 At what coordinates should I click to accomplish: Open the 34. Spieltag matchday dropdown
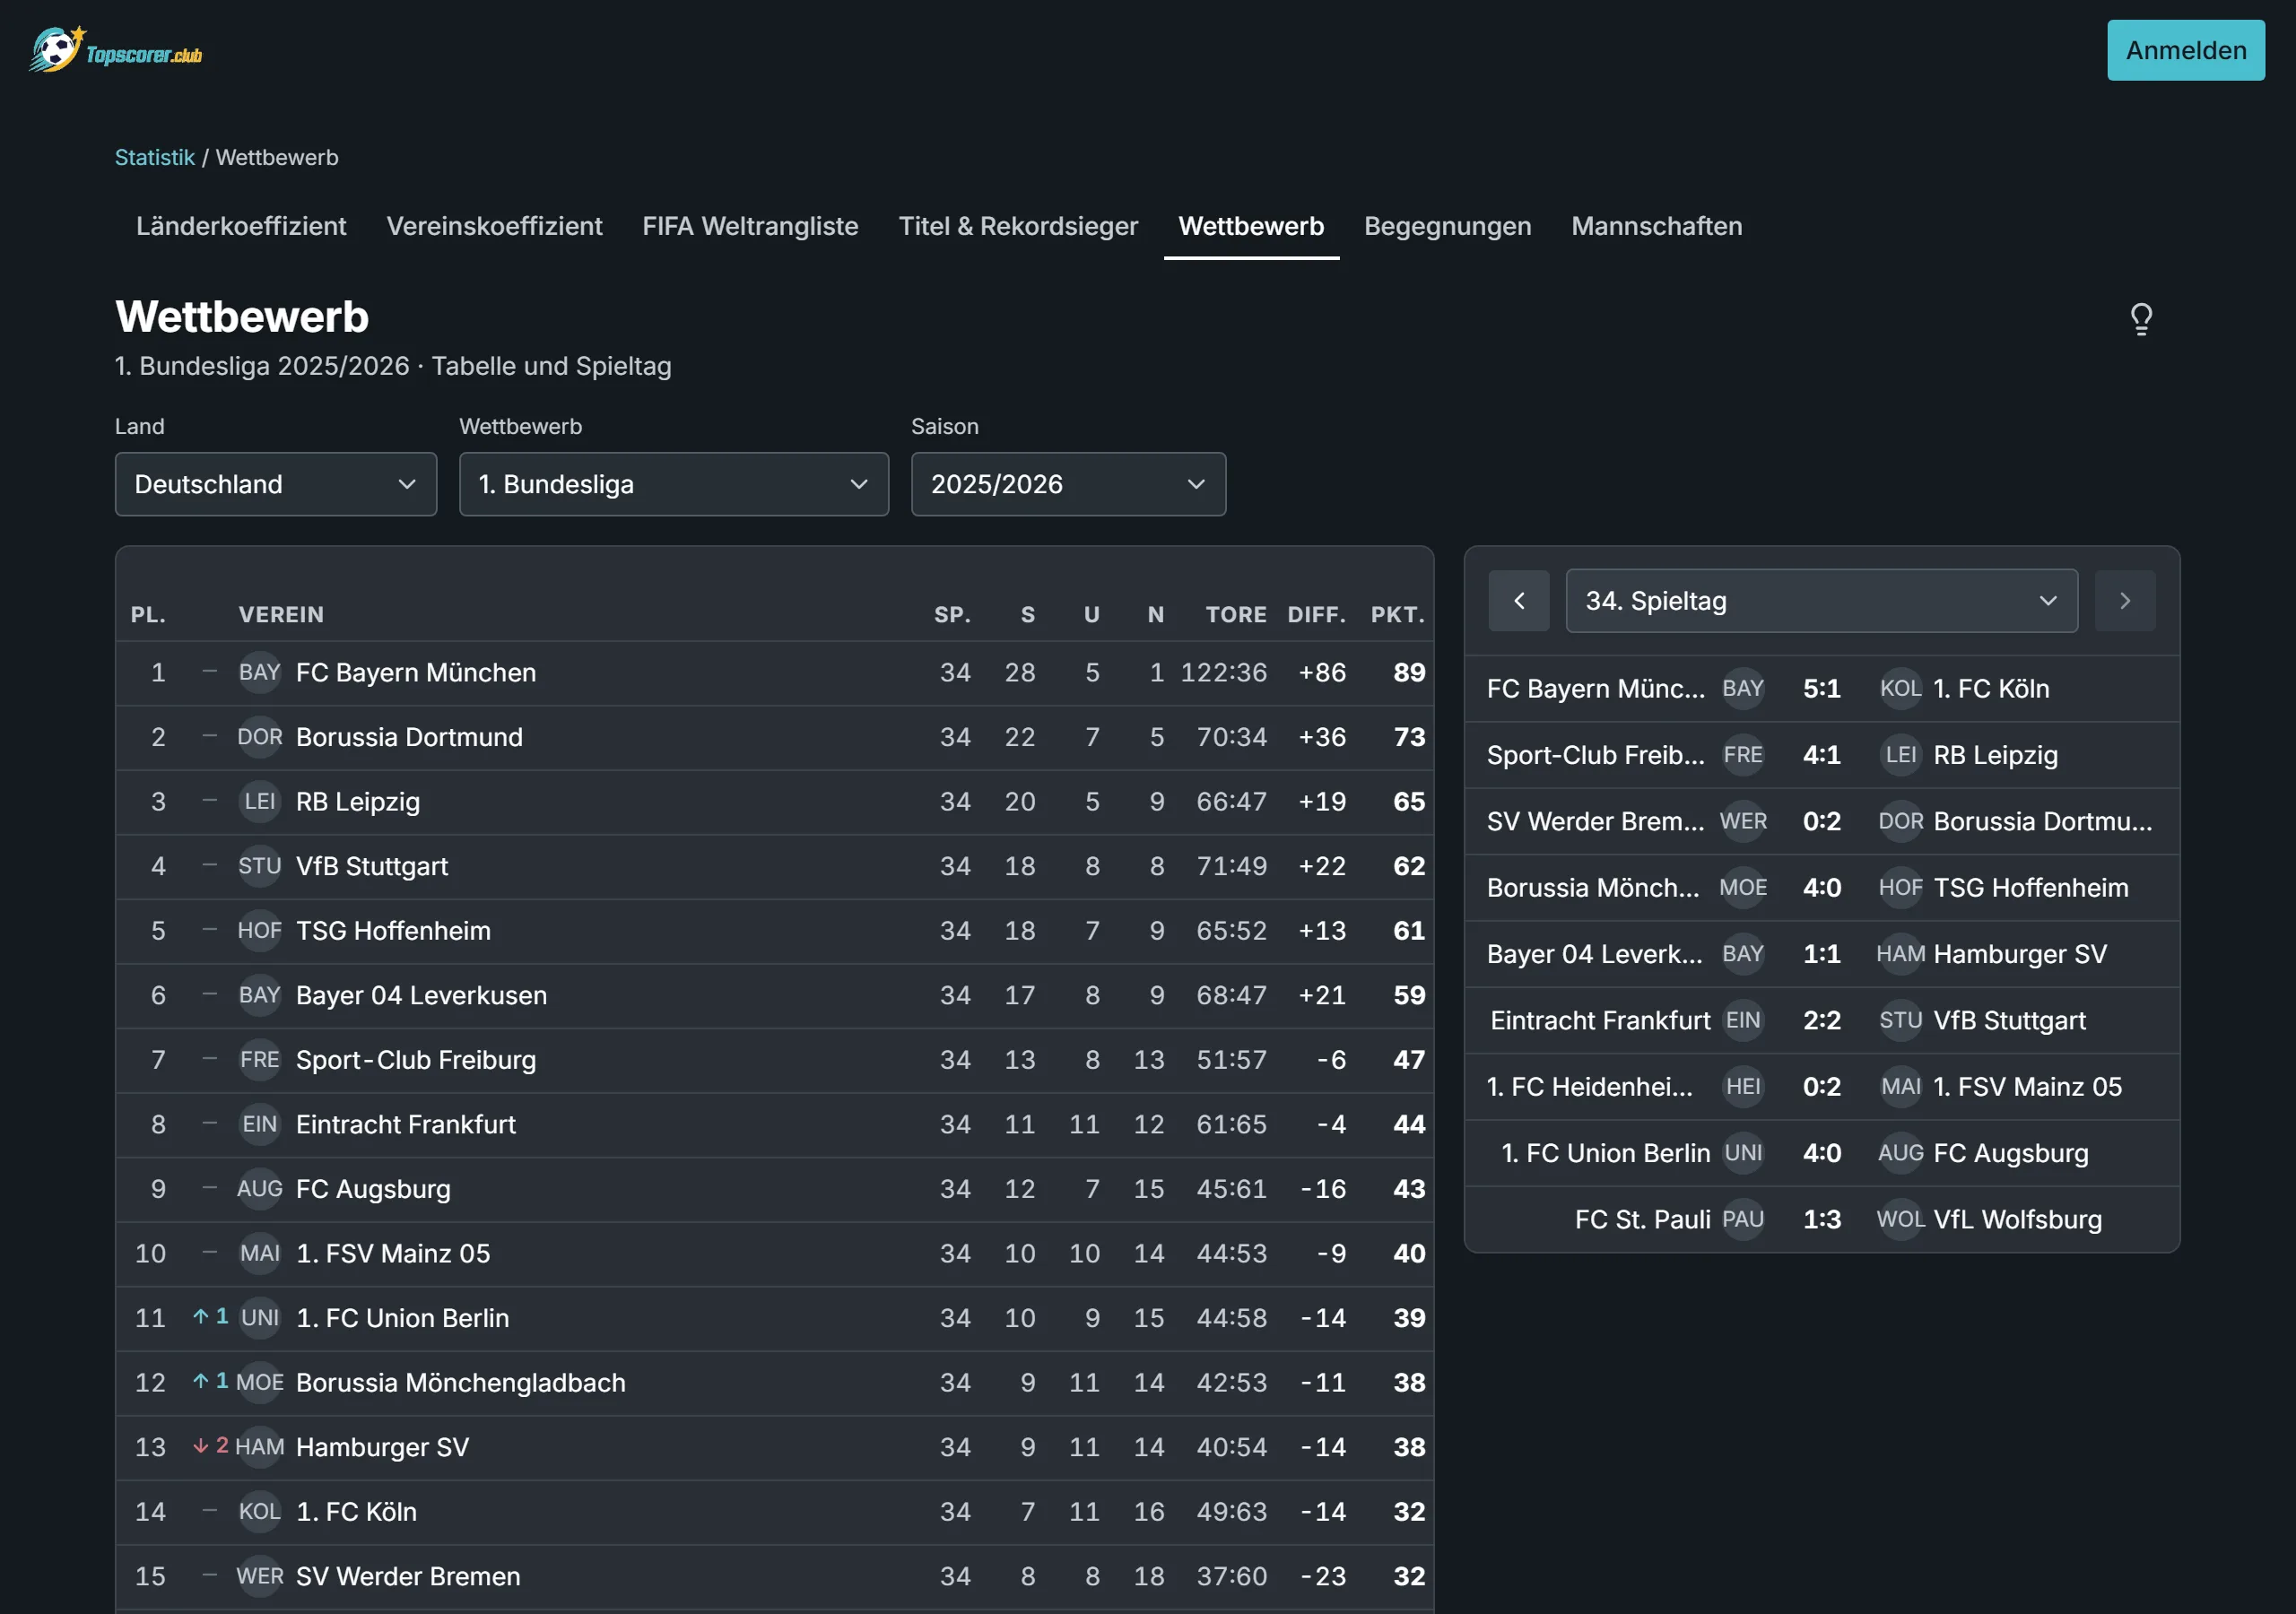tap(1821, 601)
